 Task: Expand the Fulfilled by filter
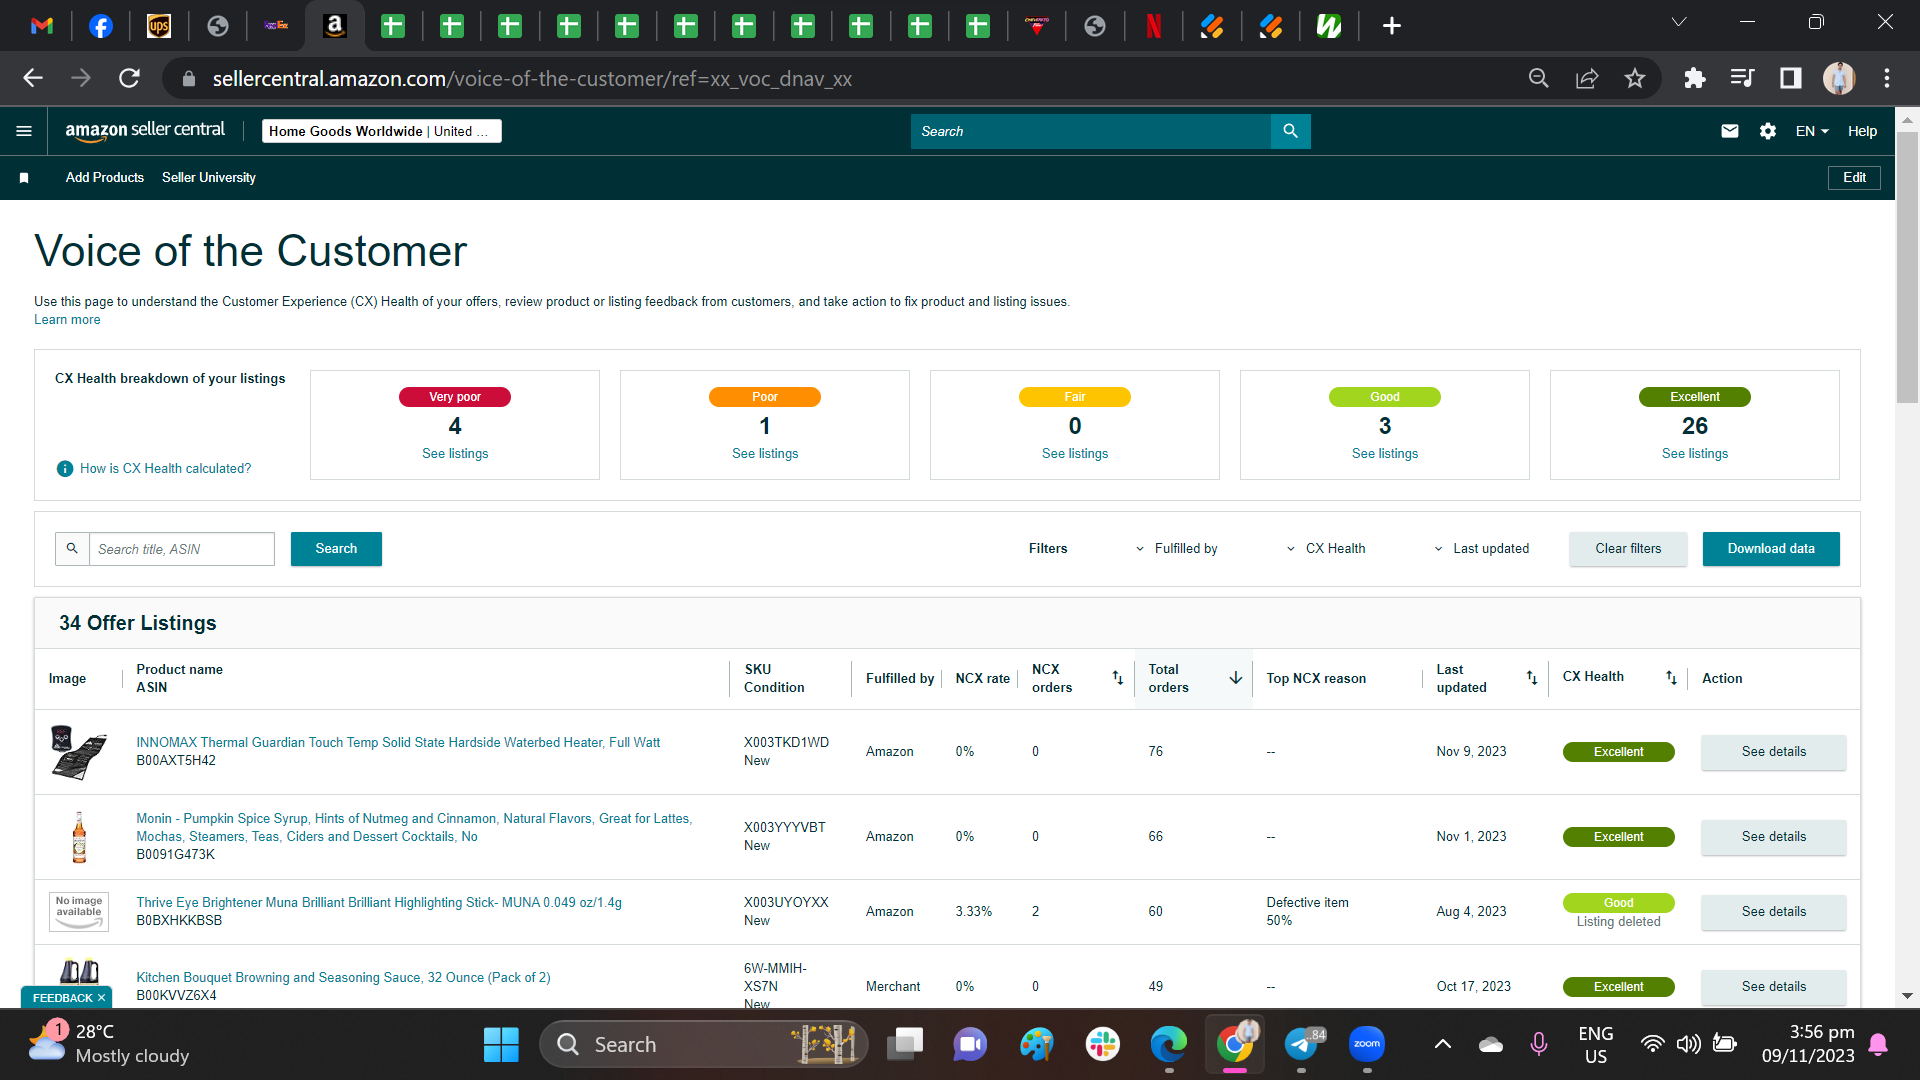coord(1177,549)
